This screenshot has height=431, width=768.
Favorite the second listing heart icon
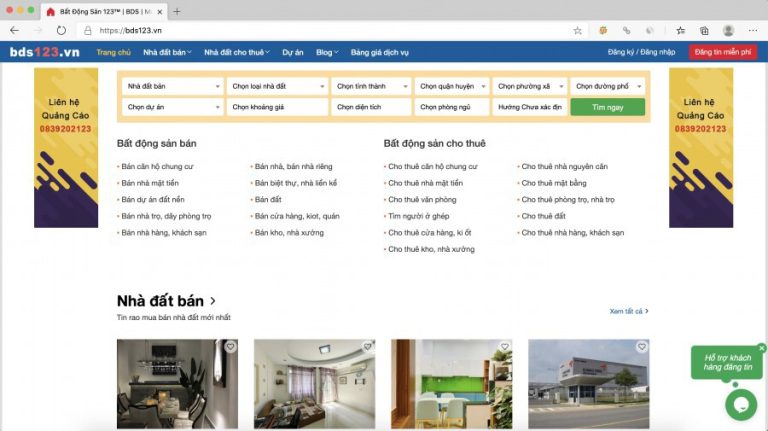coord(367,346)
